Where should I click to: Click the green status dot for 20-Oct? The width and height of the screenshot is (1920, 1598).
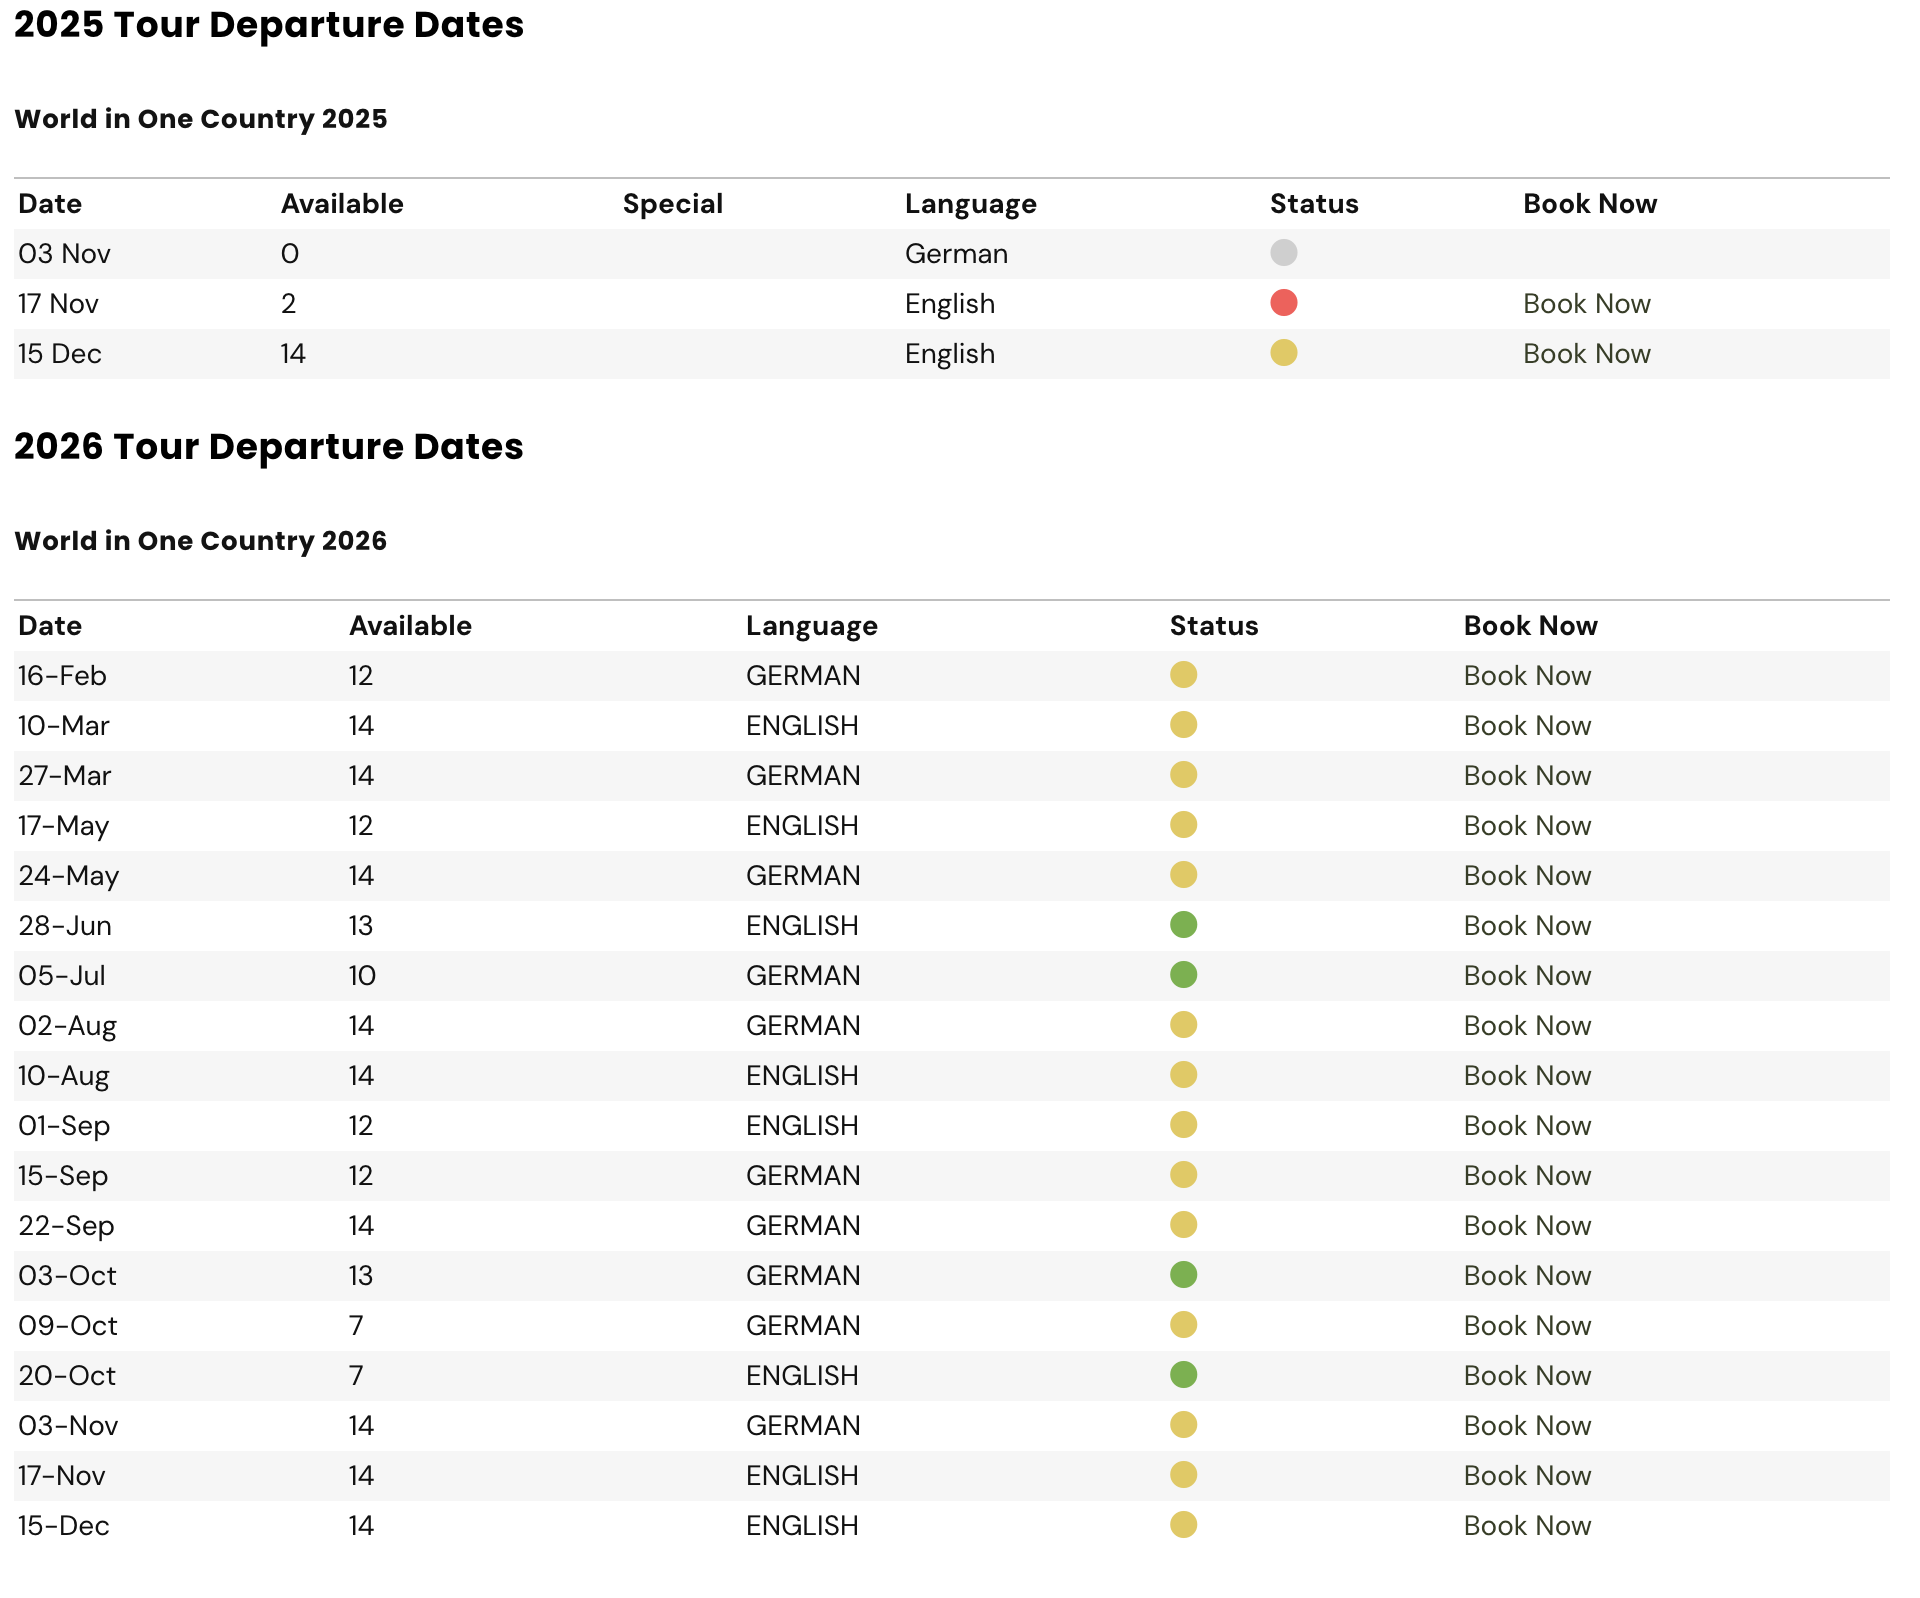click(x=1184, y=1374)
